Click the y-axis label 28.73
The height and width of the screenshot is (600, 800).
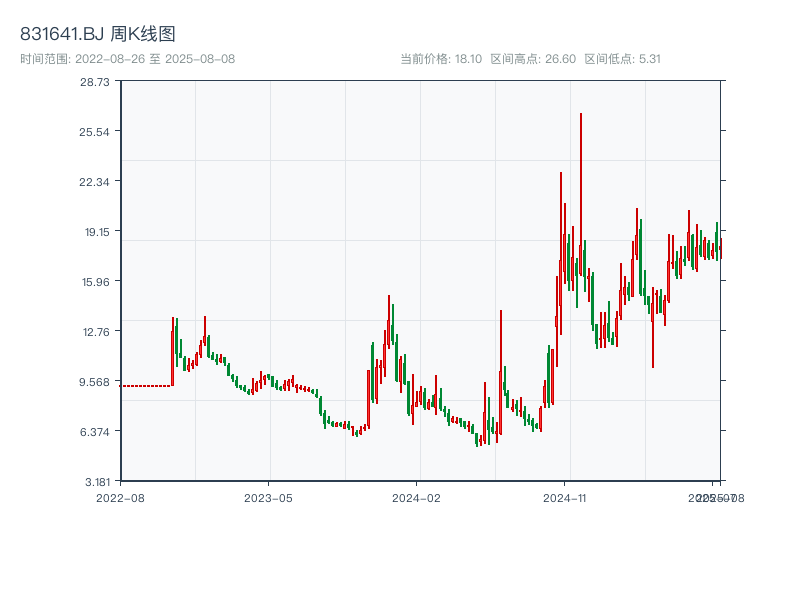(94, 82)
